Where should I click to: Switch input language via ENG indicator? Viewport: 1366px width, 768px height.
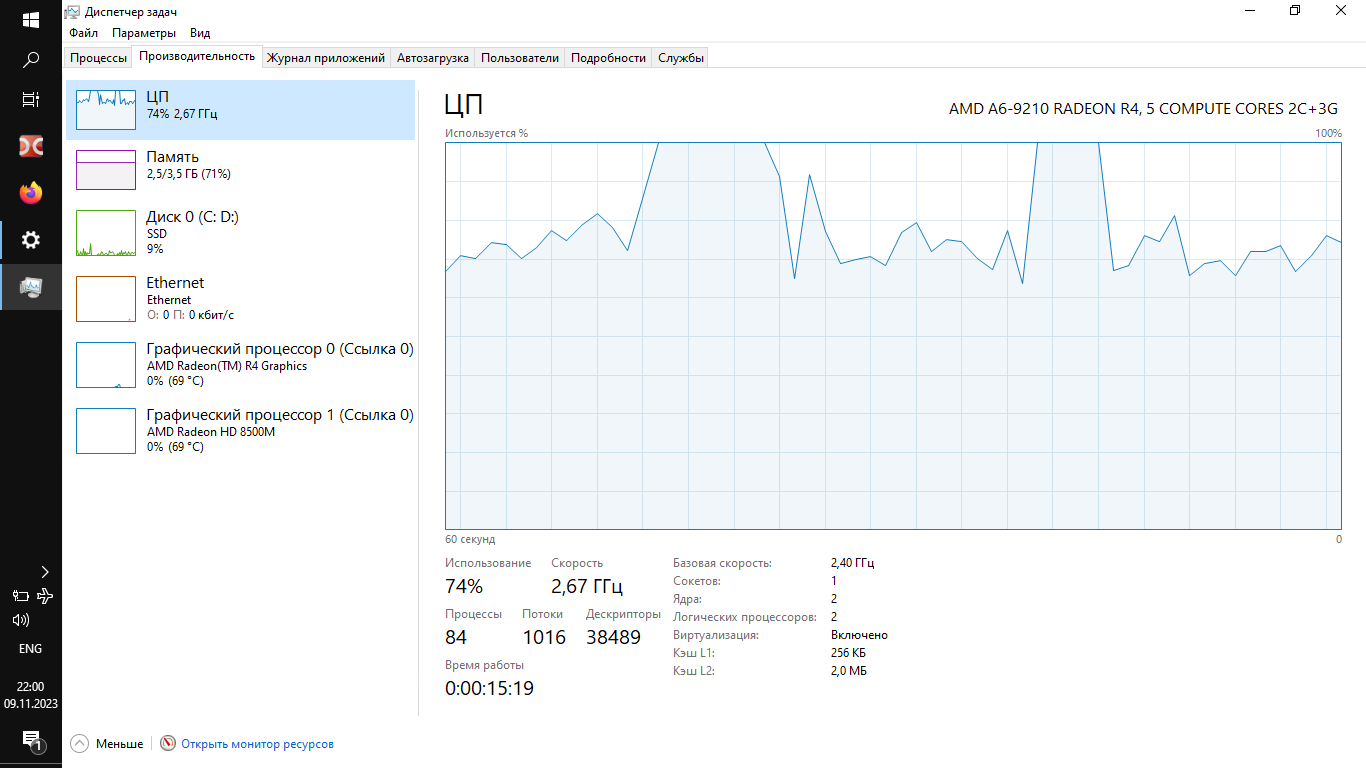pos(31,649)
